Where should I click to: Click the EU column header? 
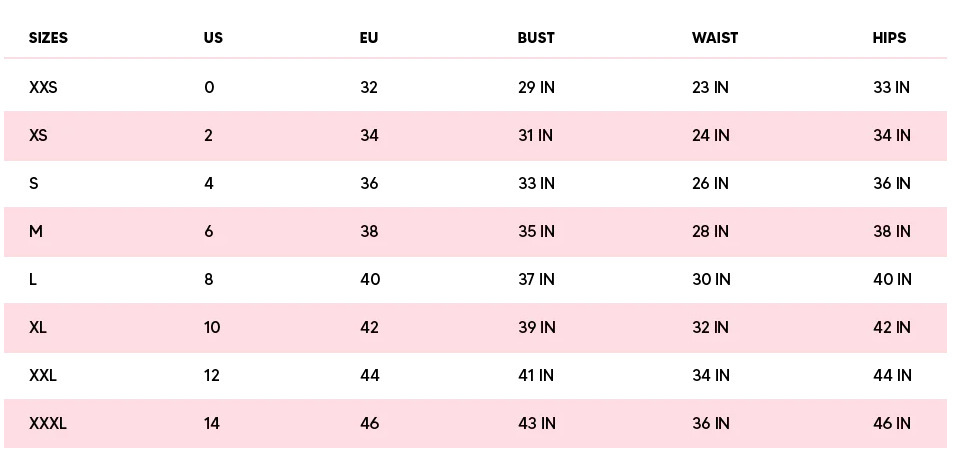[369, 38]
